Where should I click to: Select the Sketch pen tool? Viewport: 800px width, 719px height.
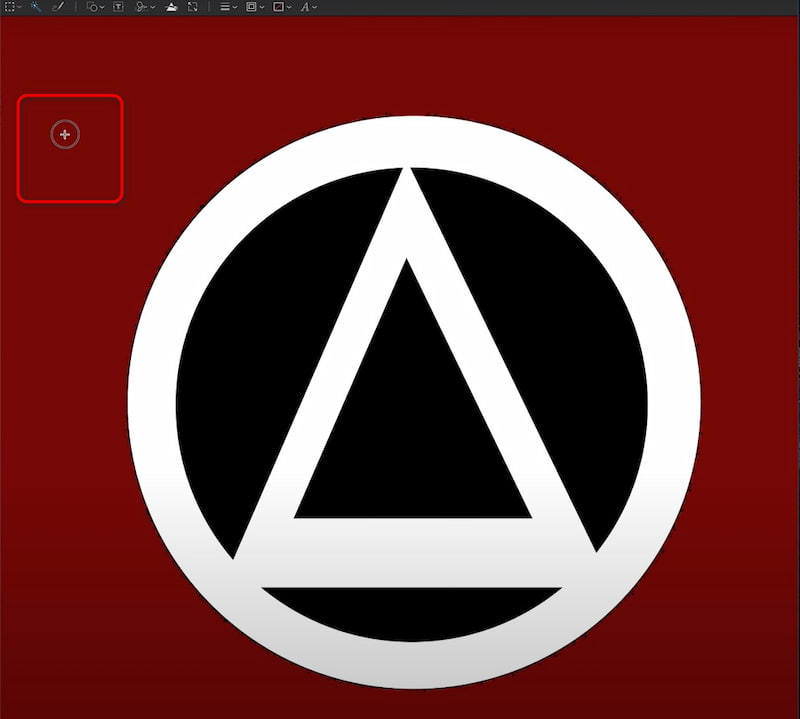click(58, 7)
